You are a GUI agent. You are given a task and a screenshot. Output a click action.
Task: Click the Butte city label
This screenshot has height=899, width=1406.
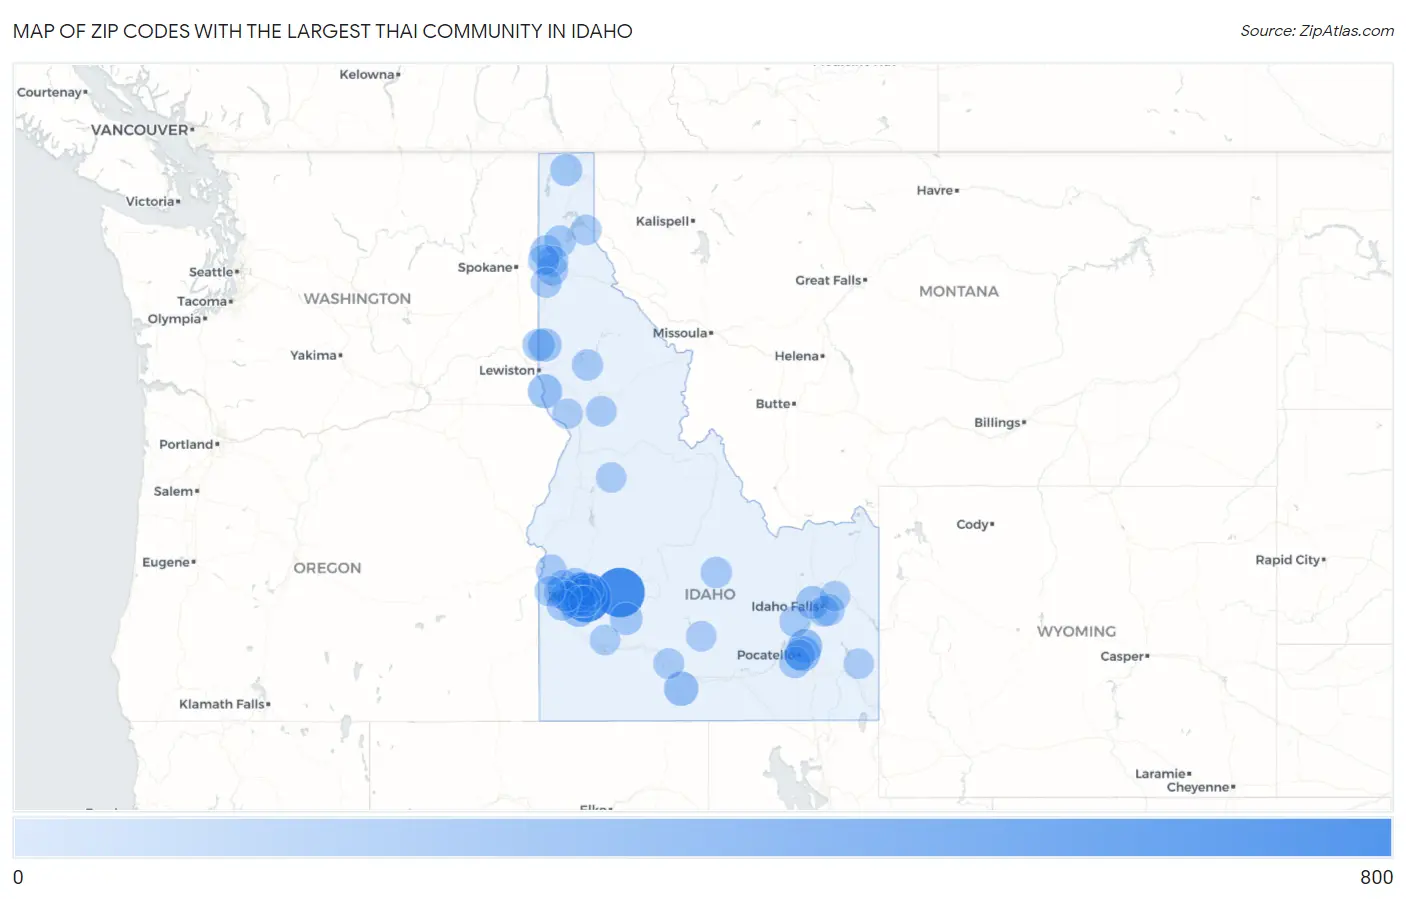tap(773, 404)
